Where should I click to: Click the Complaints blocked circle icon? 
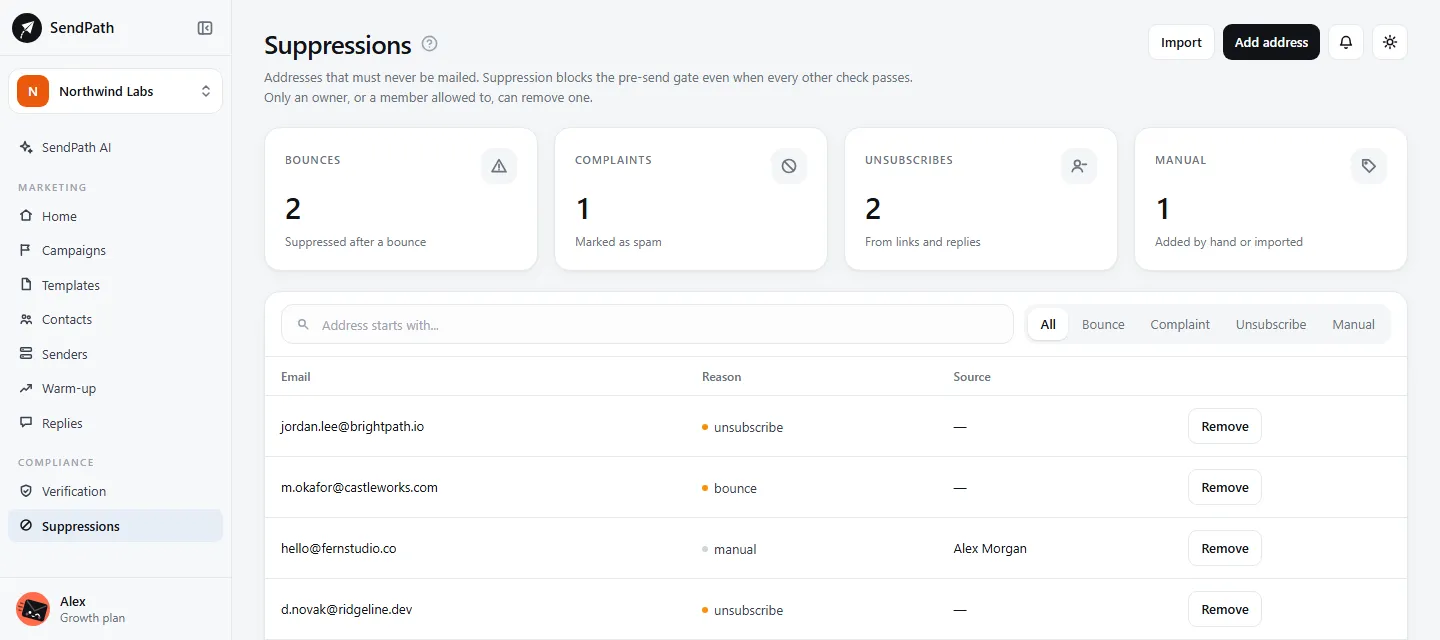point(789,166)
